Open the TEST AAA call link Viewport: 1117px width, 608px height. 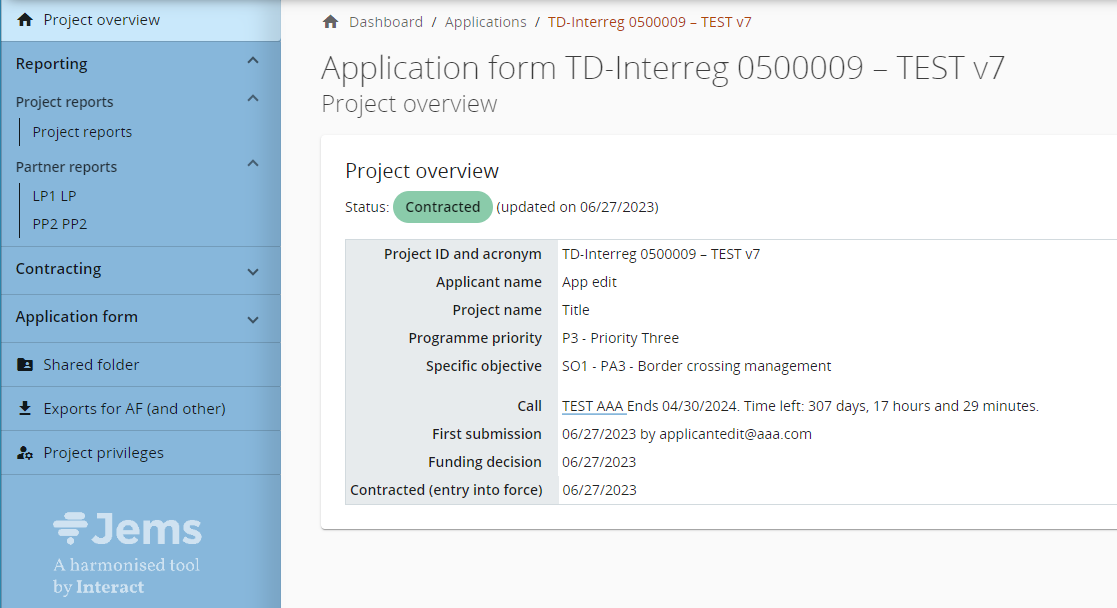pyautogui.click(x=593, y=406)
